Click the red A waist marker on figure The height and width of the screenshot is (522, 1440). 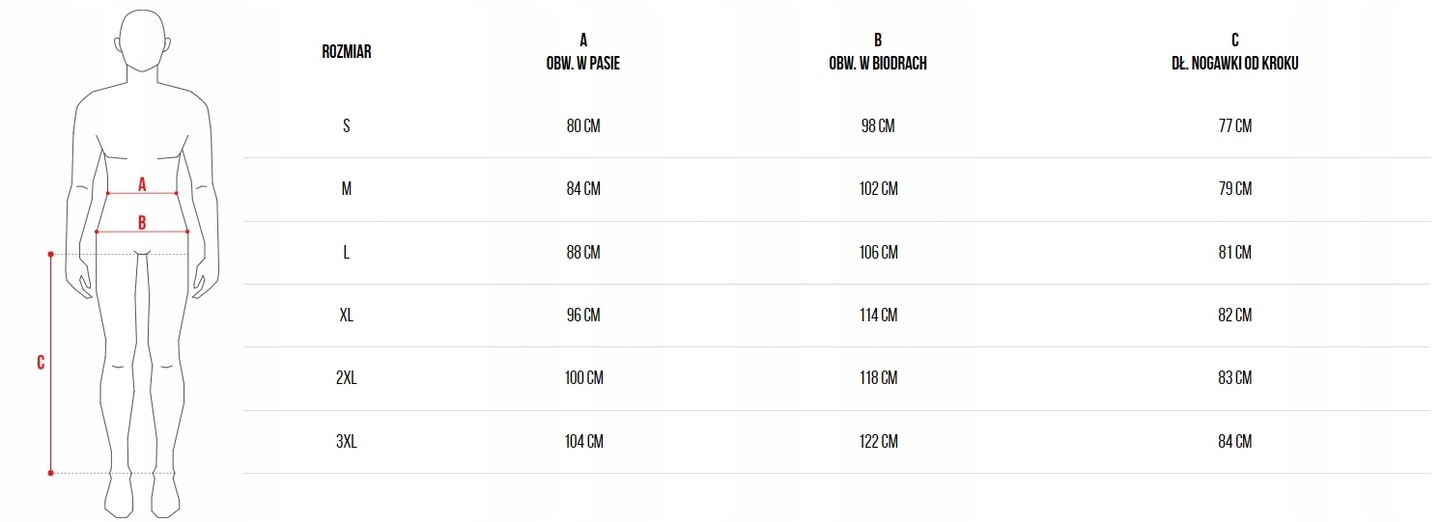[142, 185]
